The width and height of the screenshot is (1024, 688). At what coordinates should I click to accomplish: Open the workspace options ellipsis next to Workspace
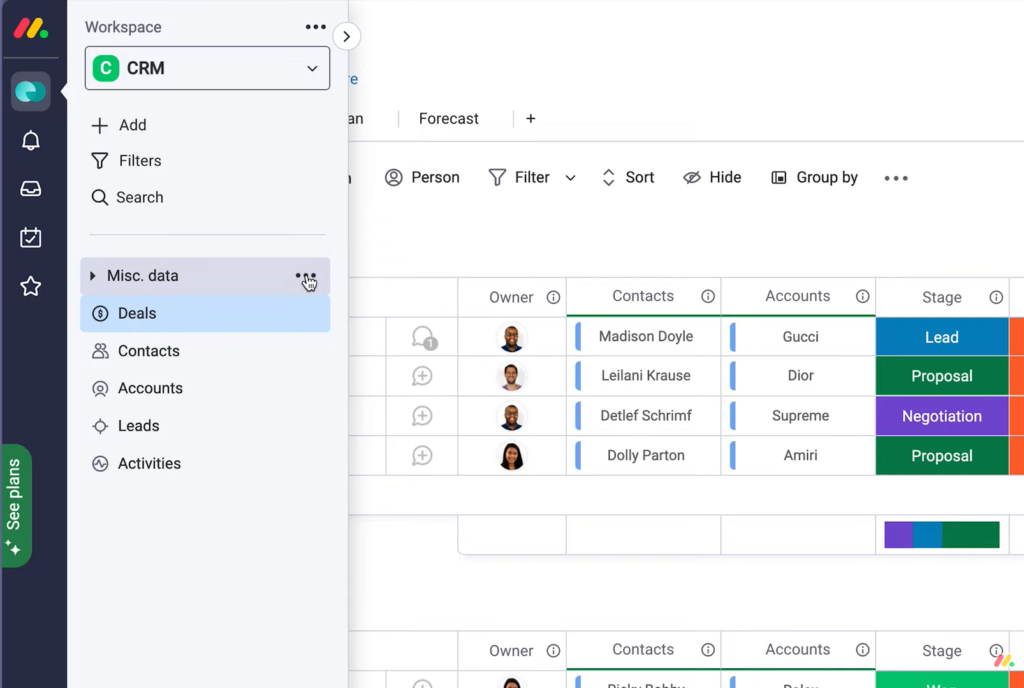pyautogui.click(x=315, y=26)
